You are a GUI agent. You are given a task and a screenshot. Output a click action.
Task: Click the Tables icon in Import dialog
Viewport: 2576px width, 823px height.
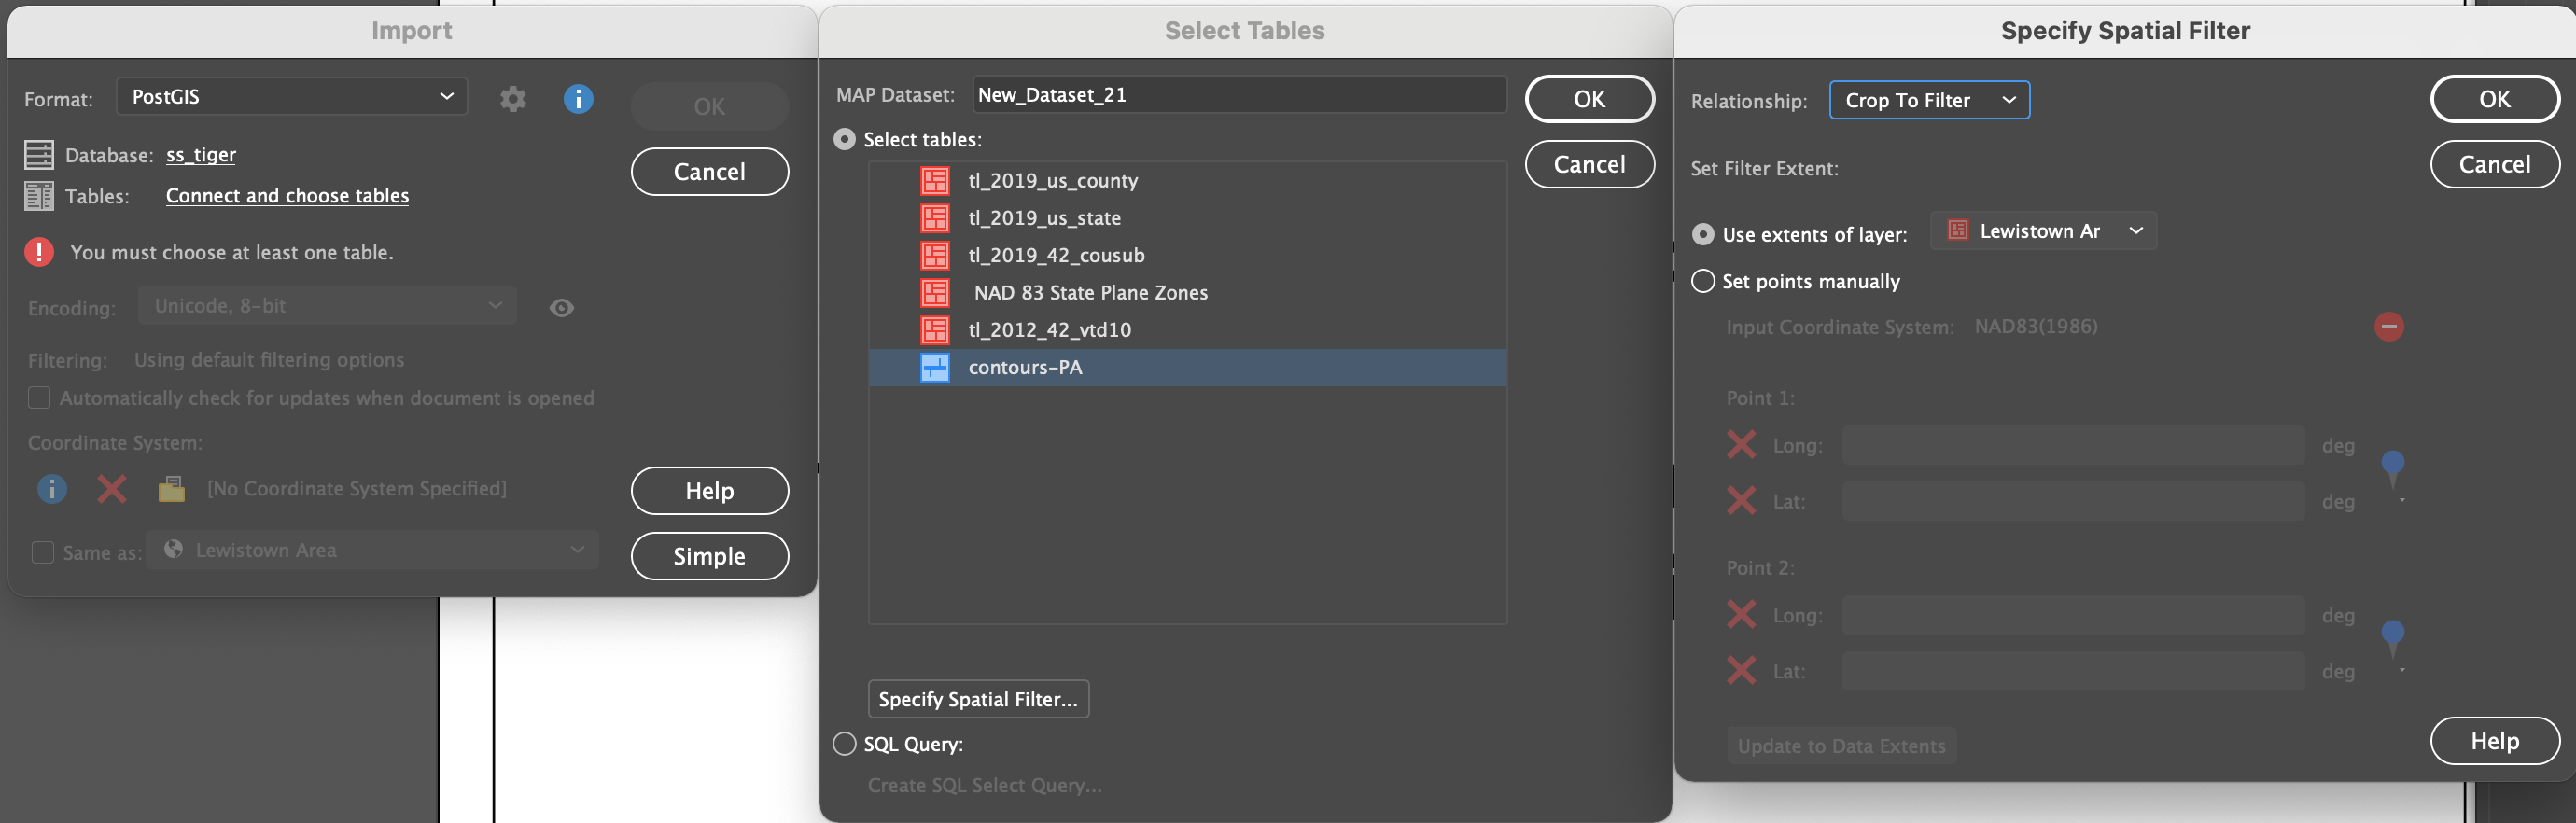tap(39, 196)
